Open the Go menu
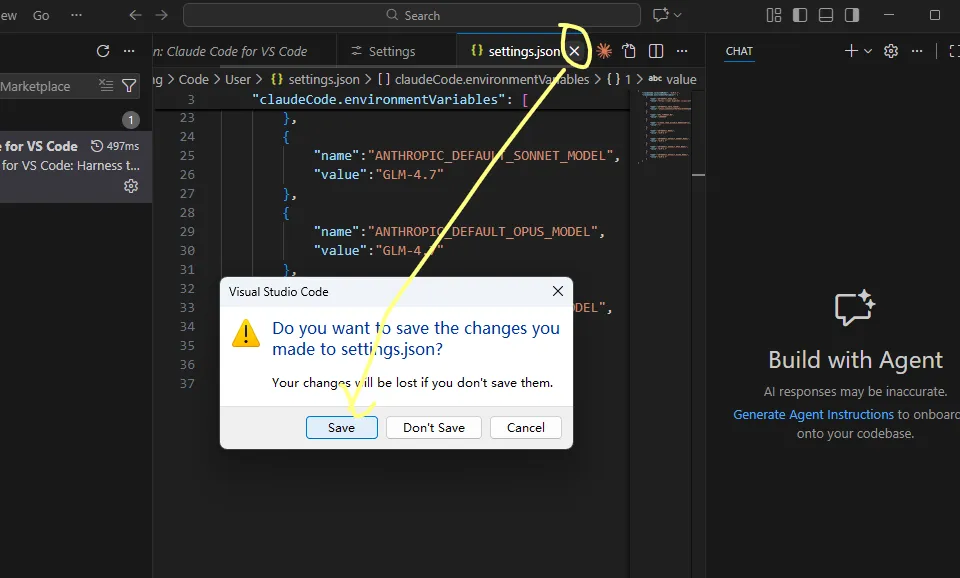 [41, 15]
